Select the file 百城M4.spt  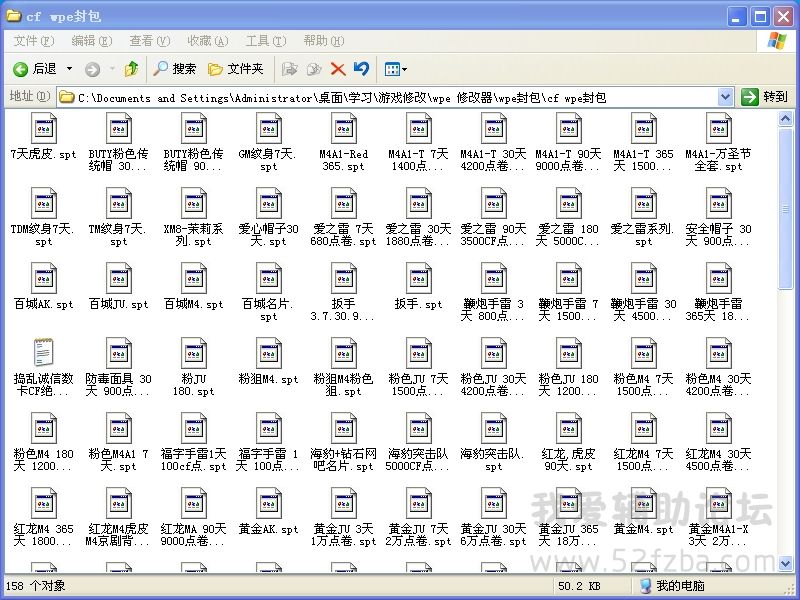point(193,286)
